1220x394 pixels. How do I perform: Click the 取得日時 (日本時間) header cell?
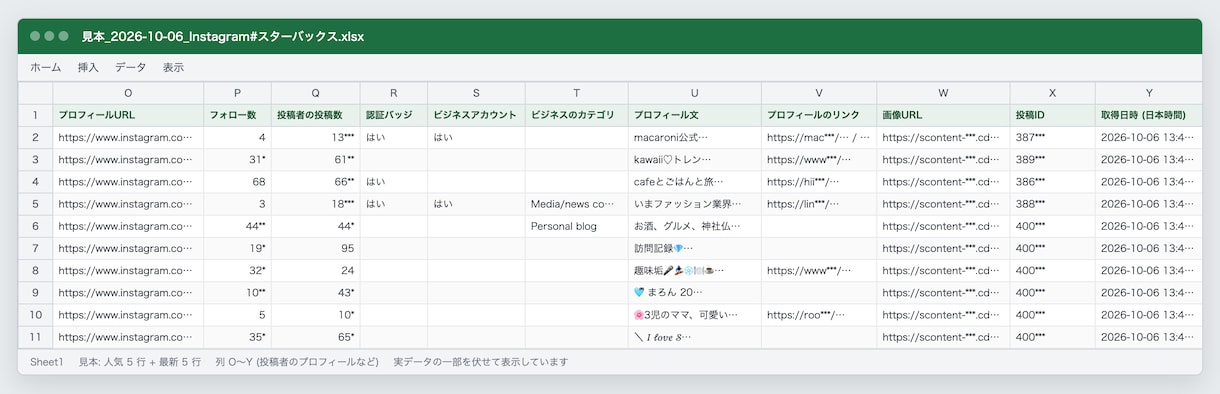click(x=1148, y=115)
